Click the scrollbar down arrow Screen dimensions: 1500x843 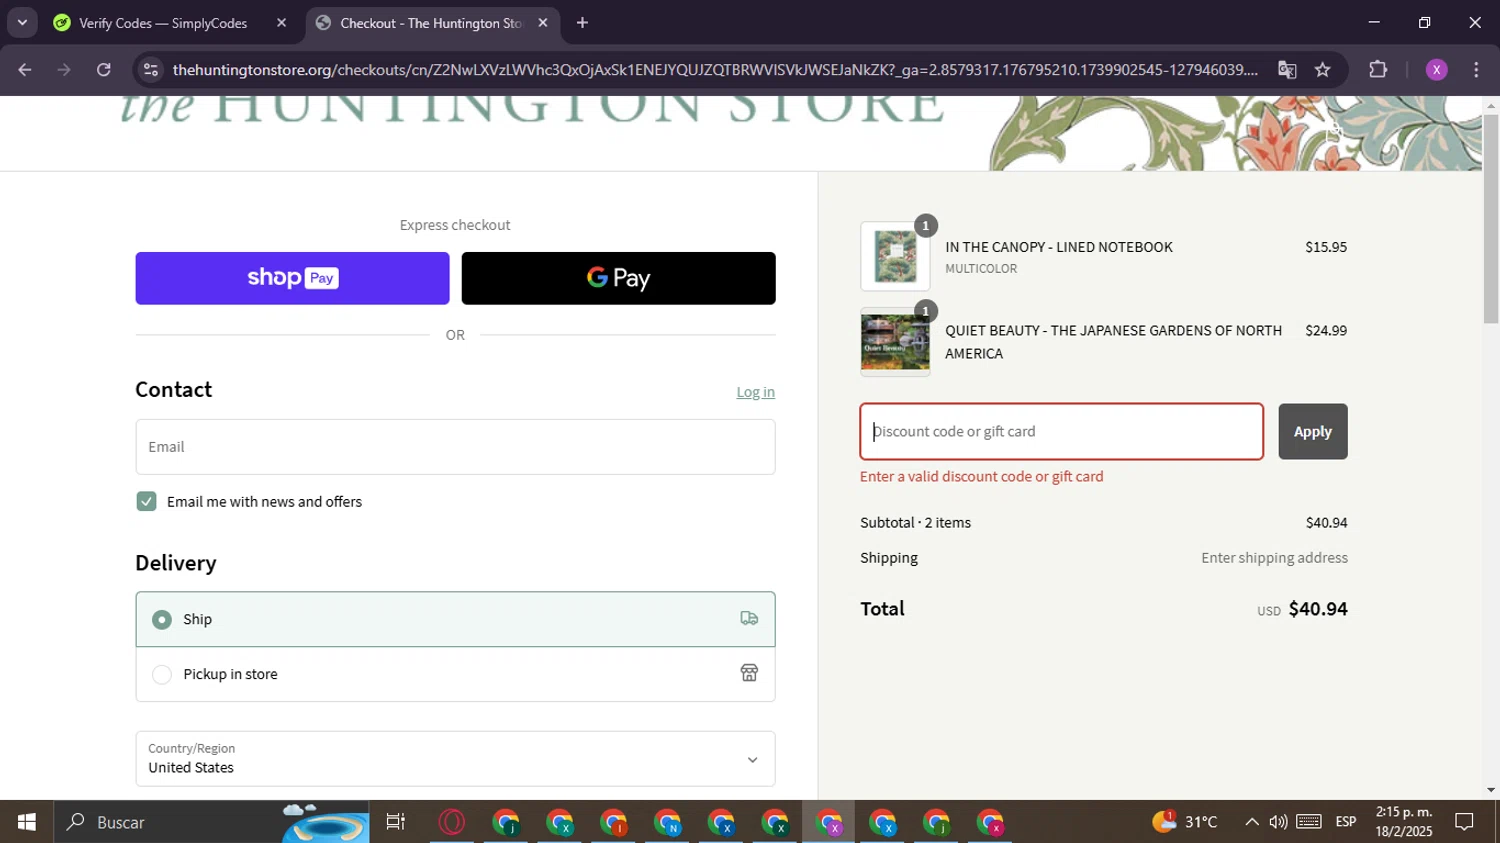pyautogui.click(x=1491, y=790)
